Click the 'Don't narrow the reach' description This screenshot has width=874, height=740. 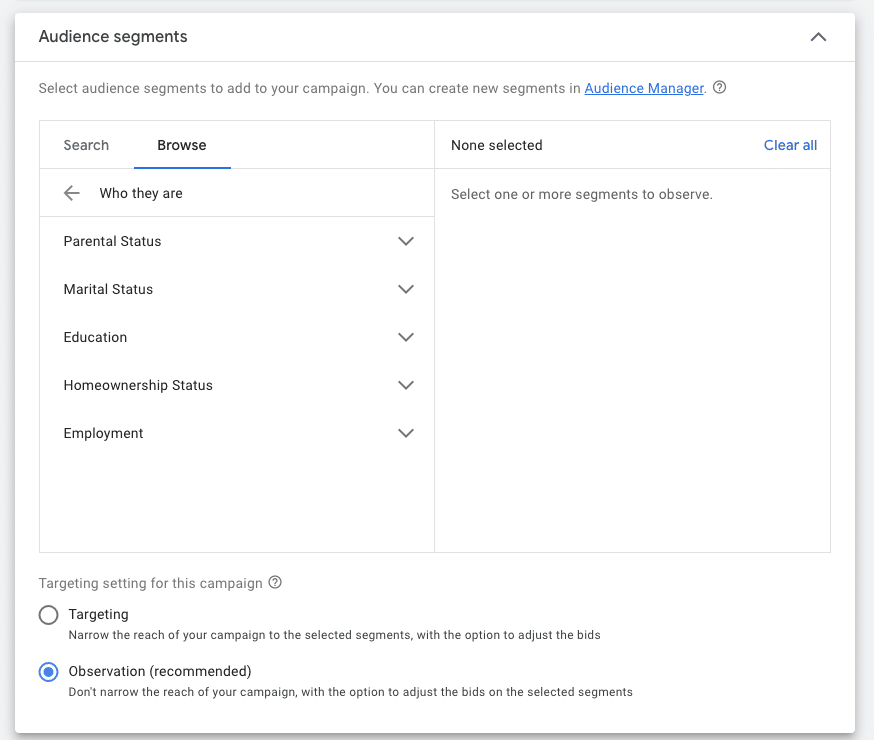coord(351,692)
